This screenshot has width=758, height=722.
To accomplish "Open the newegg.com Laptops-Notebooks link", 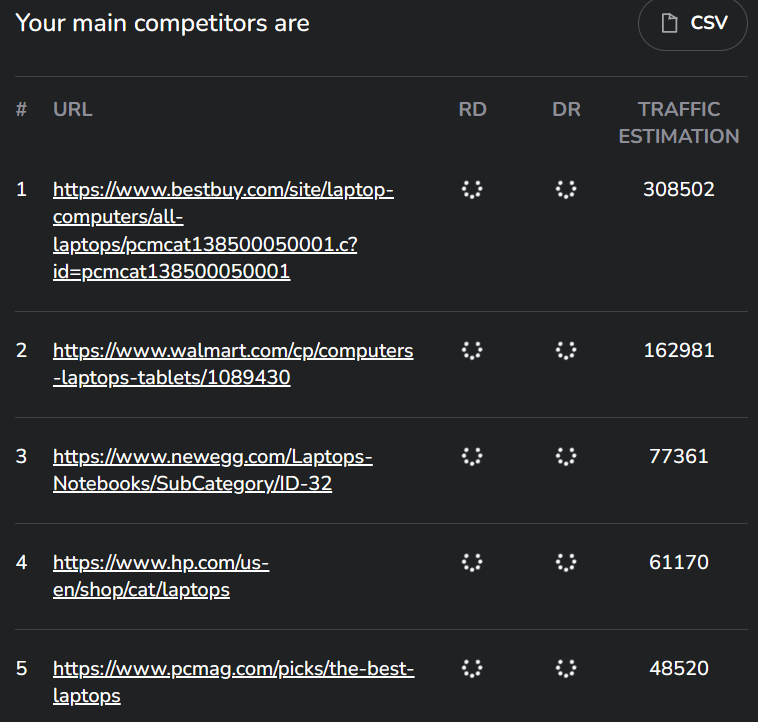I will pos(213,470).
